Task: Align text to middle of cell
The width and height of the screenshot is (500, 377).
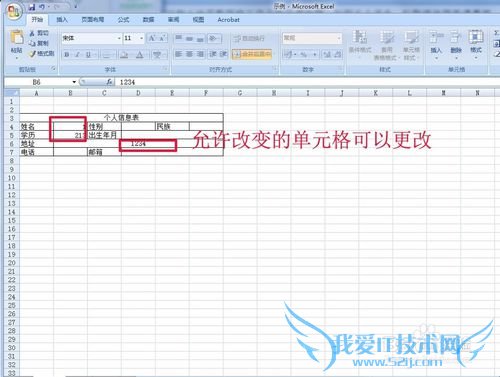Action: coord(189,38)
